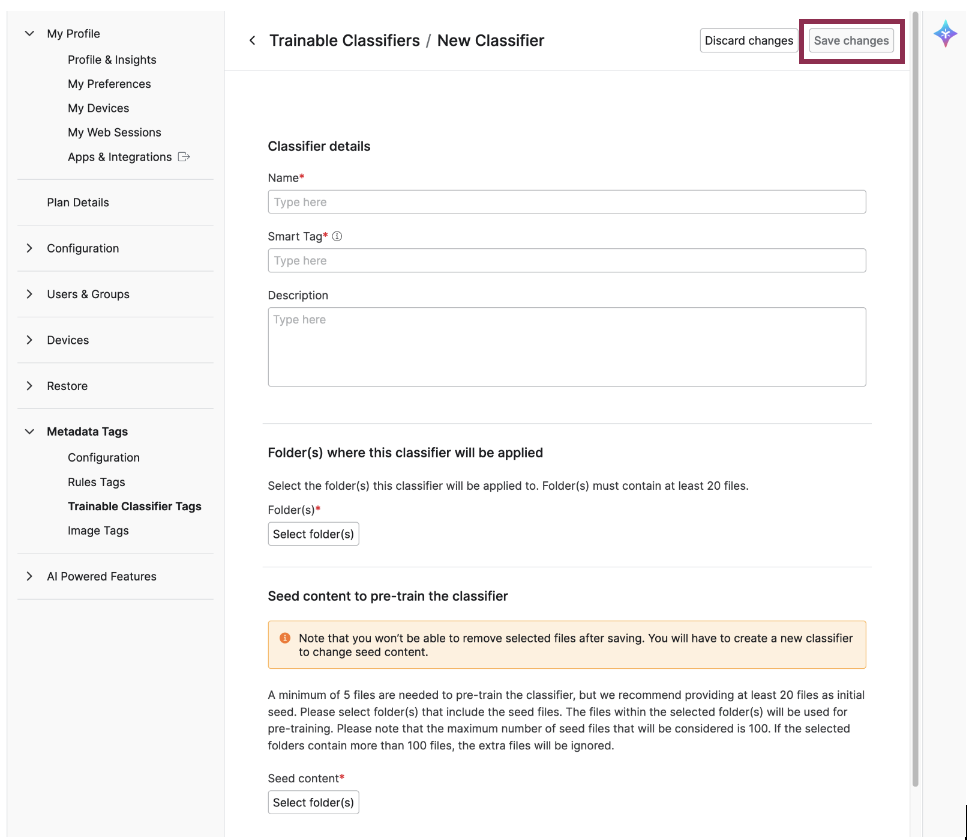Expand the Devices section
Viewport: 972px width, 840px height.
[68, 340]
